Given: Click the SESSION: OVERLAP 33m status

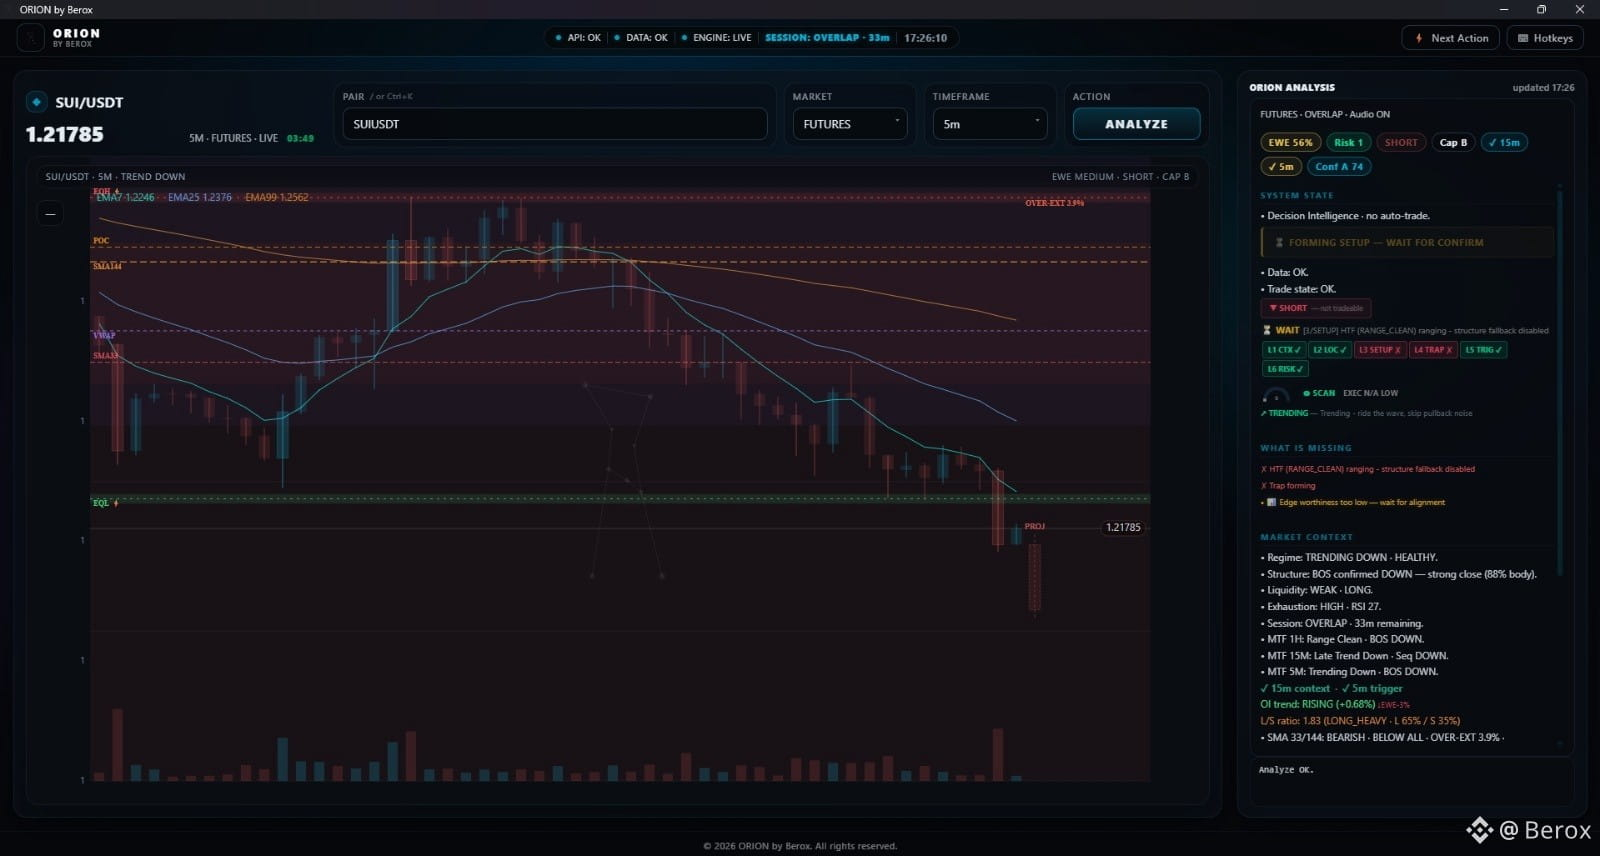Looking at the screenshot, I should point(827,38).
